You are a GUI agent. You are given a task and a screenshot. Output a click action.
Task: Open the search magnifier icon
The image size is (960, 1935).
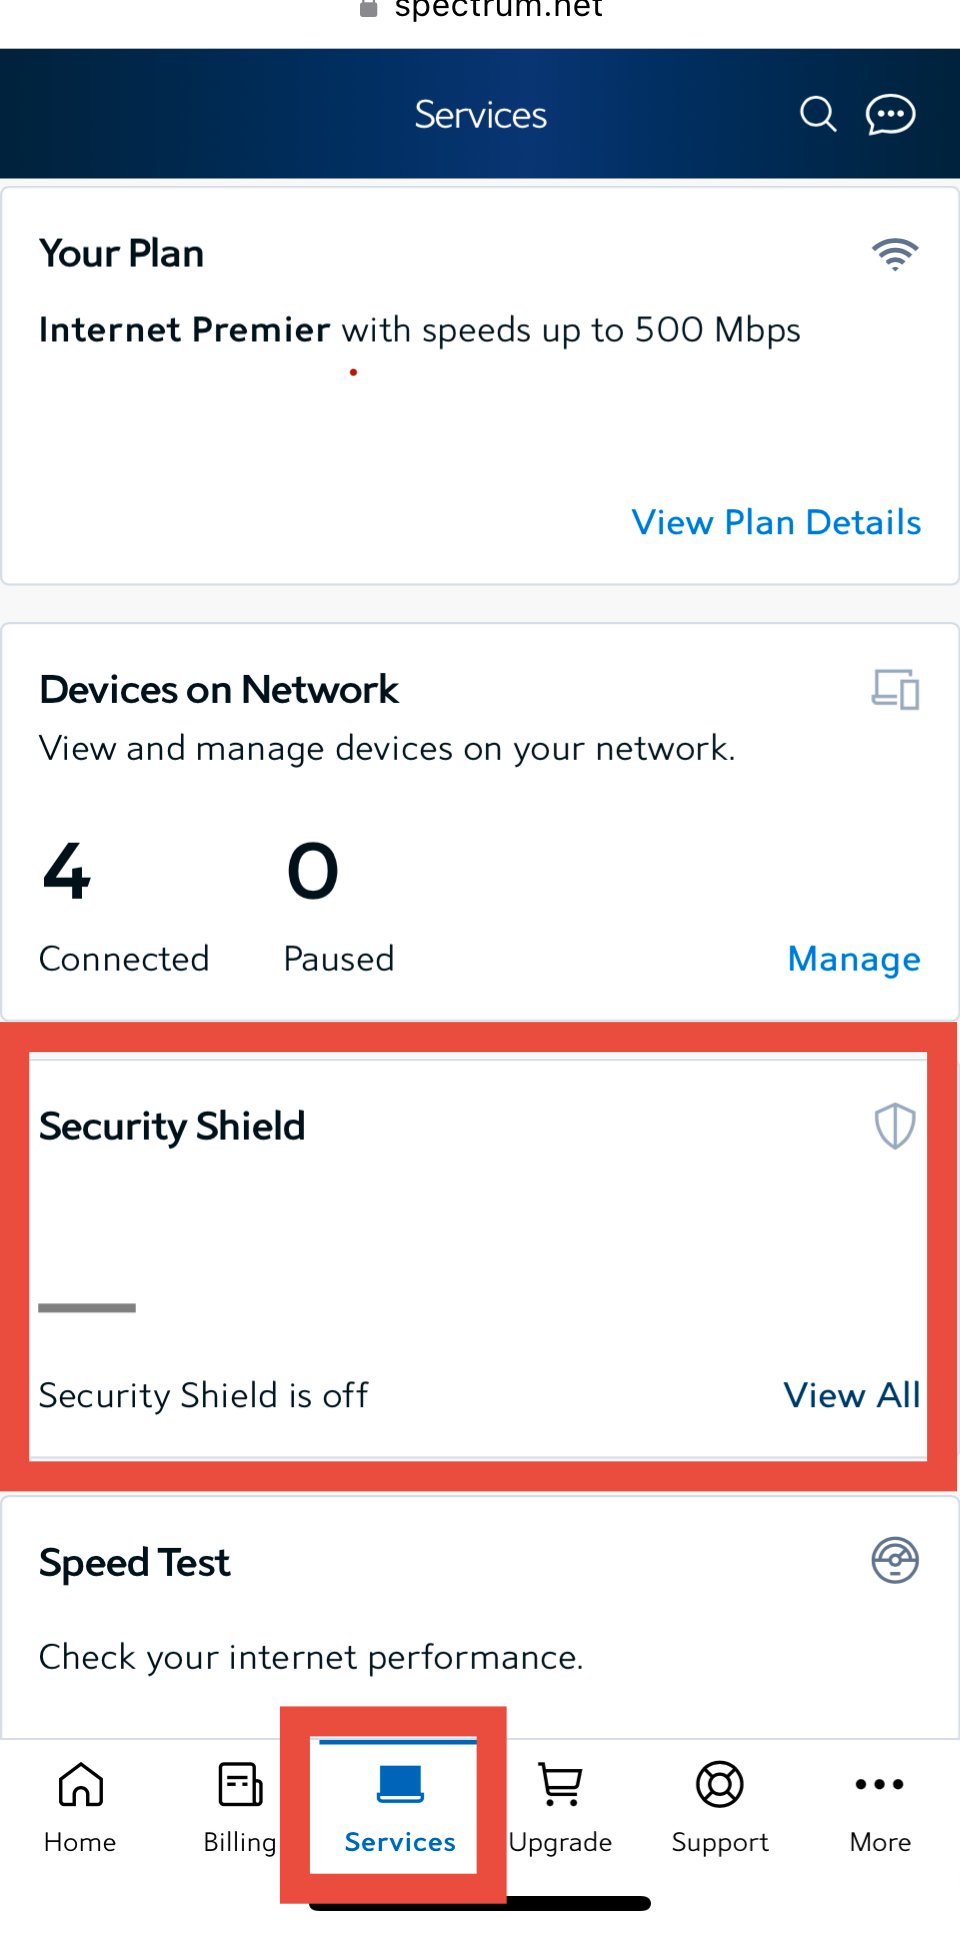[x=817, y=114]
